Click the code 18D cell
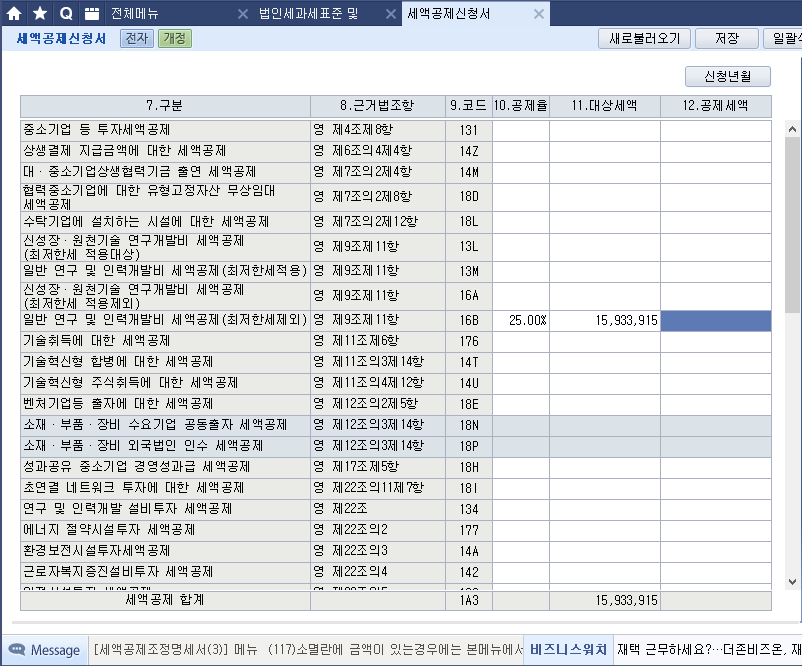 (x=469, y=197)
